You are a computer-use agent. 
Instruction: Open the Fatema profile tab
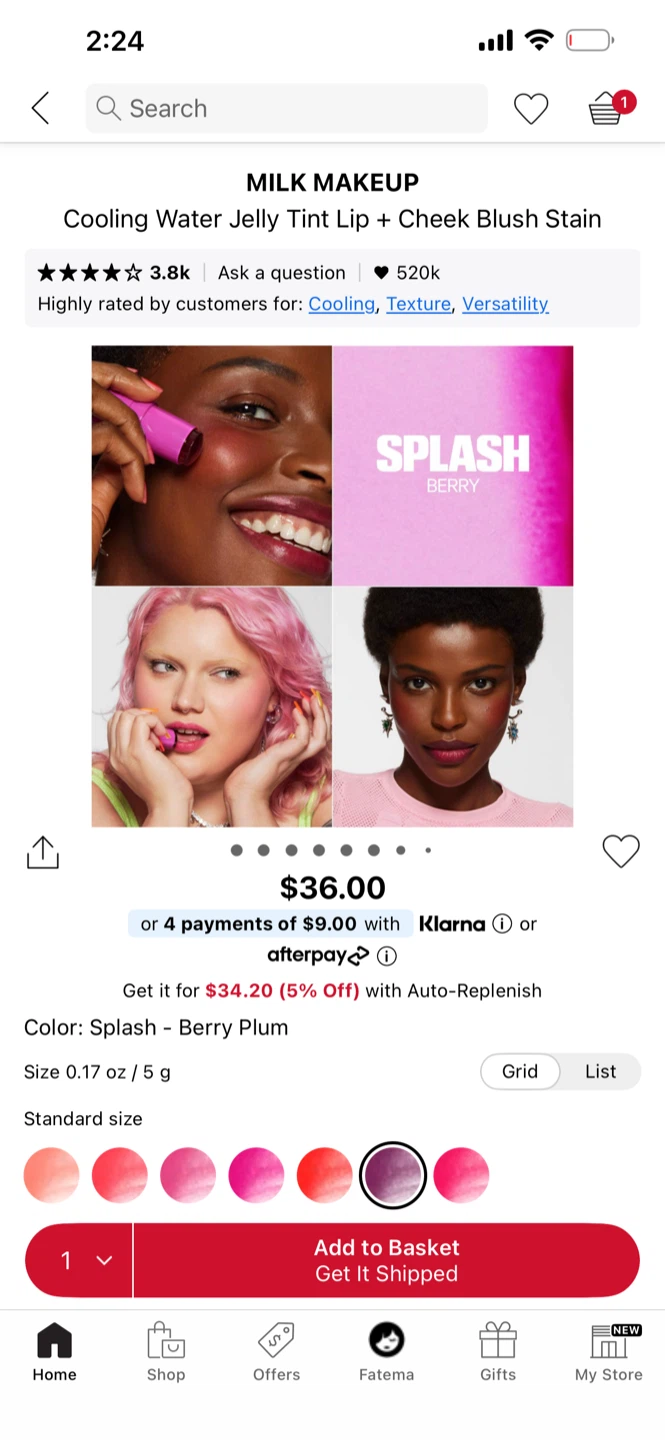click(387, 1352)
